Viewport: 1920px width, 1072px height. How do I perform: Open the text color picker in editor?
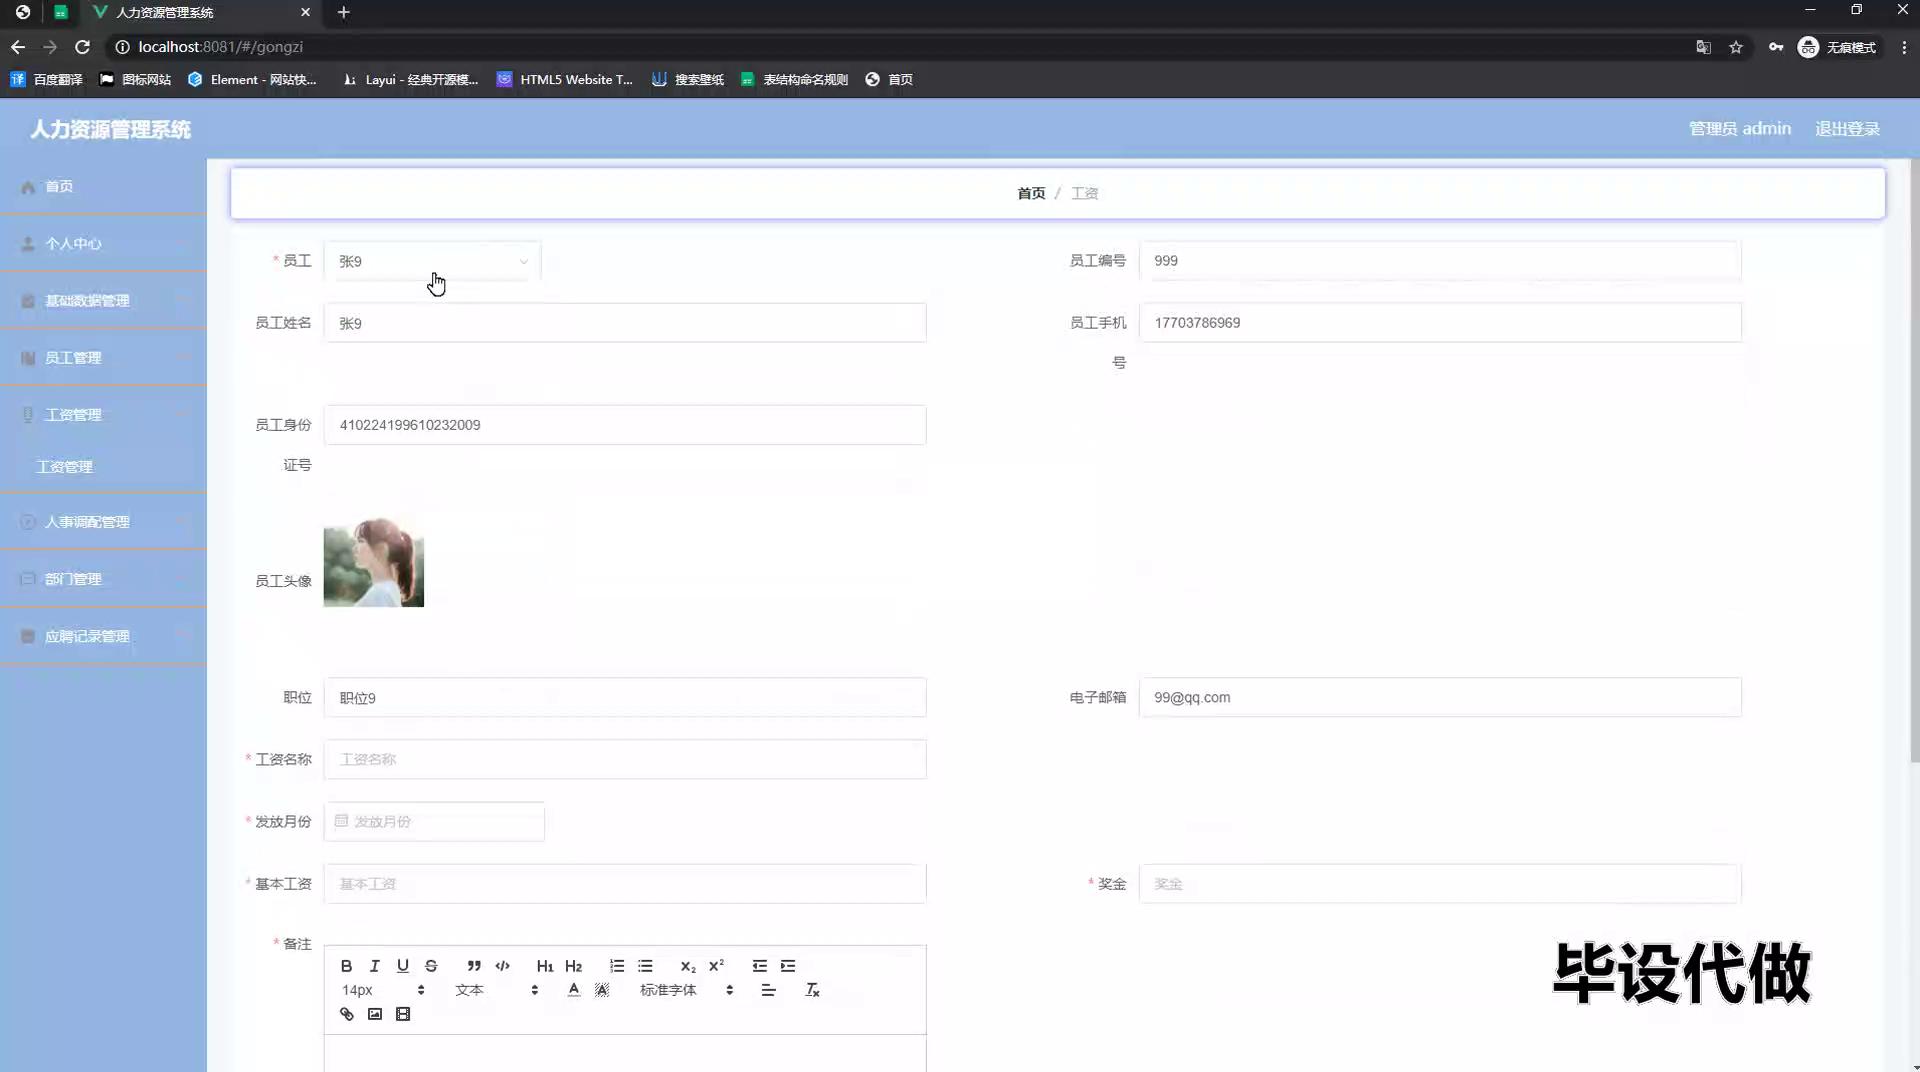coord(574,990)
